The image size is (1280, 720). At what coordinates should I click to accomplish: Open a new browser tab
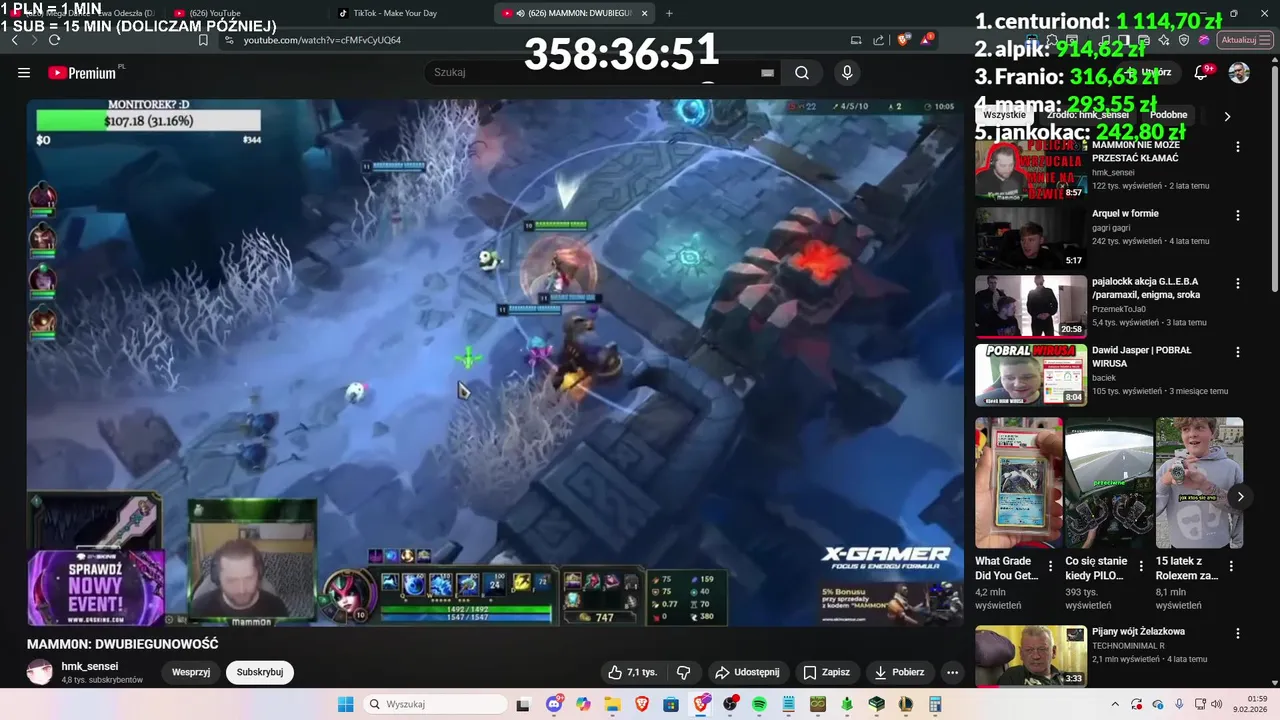coord(669,13)
